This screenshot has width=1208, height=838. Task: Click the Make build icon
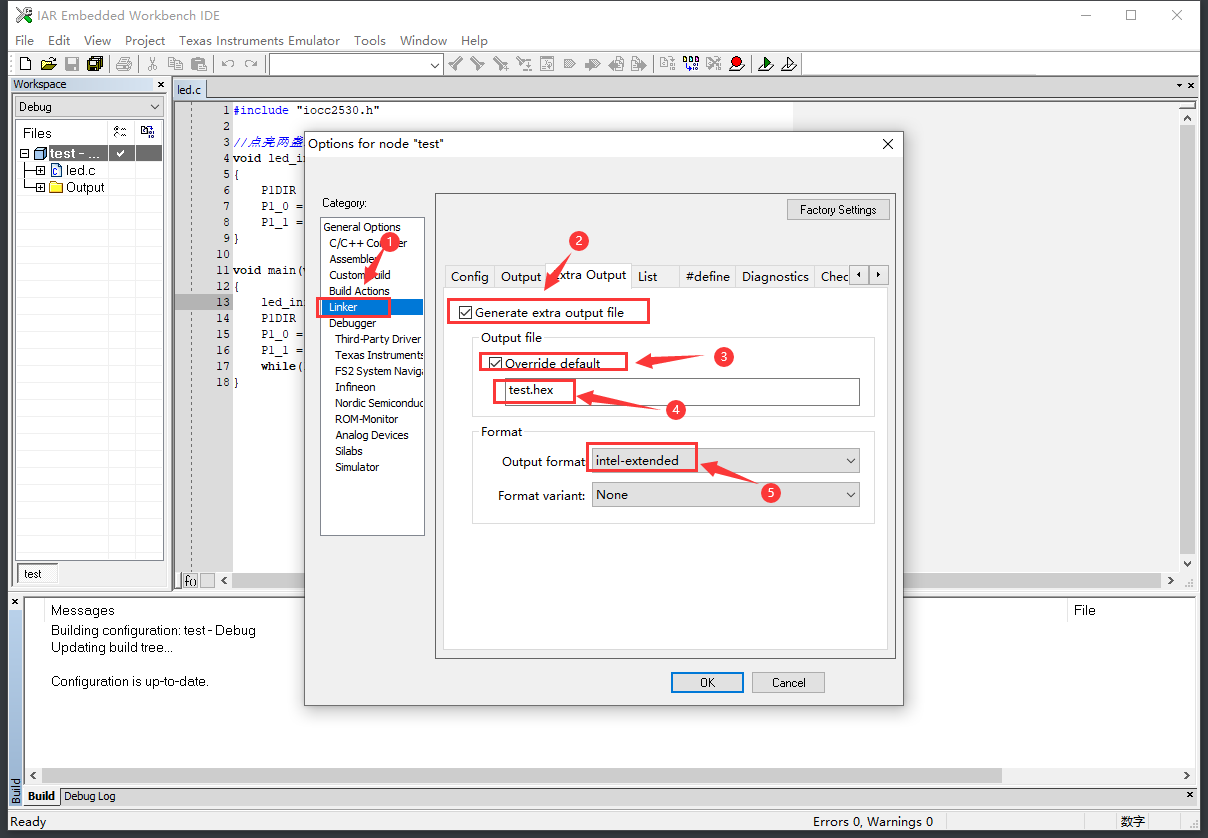point(691,64)
